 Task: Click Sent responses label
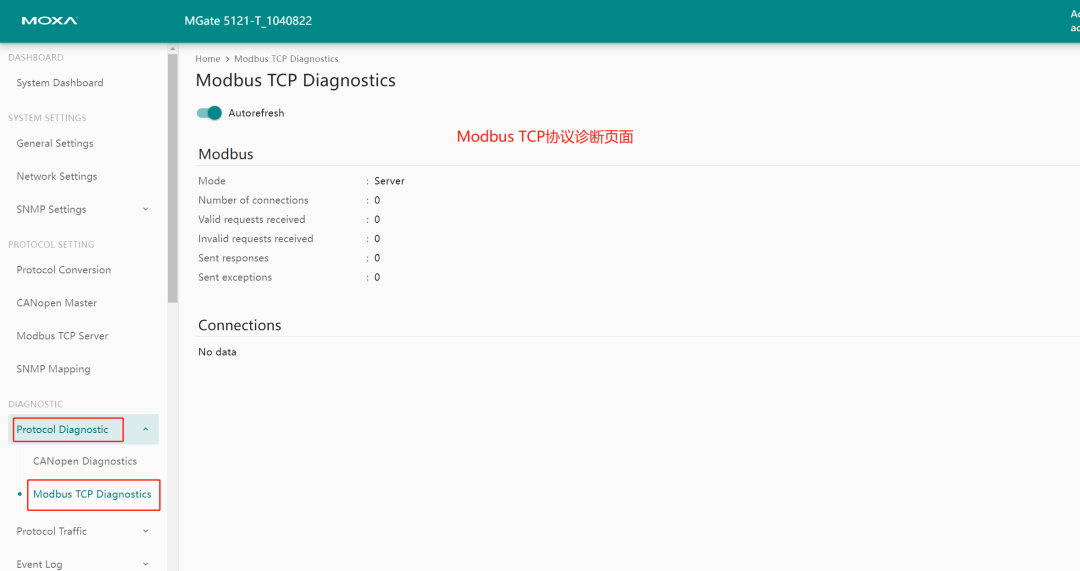[x=233, y=258]
